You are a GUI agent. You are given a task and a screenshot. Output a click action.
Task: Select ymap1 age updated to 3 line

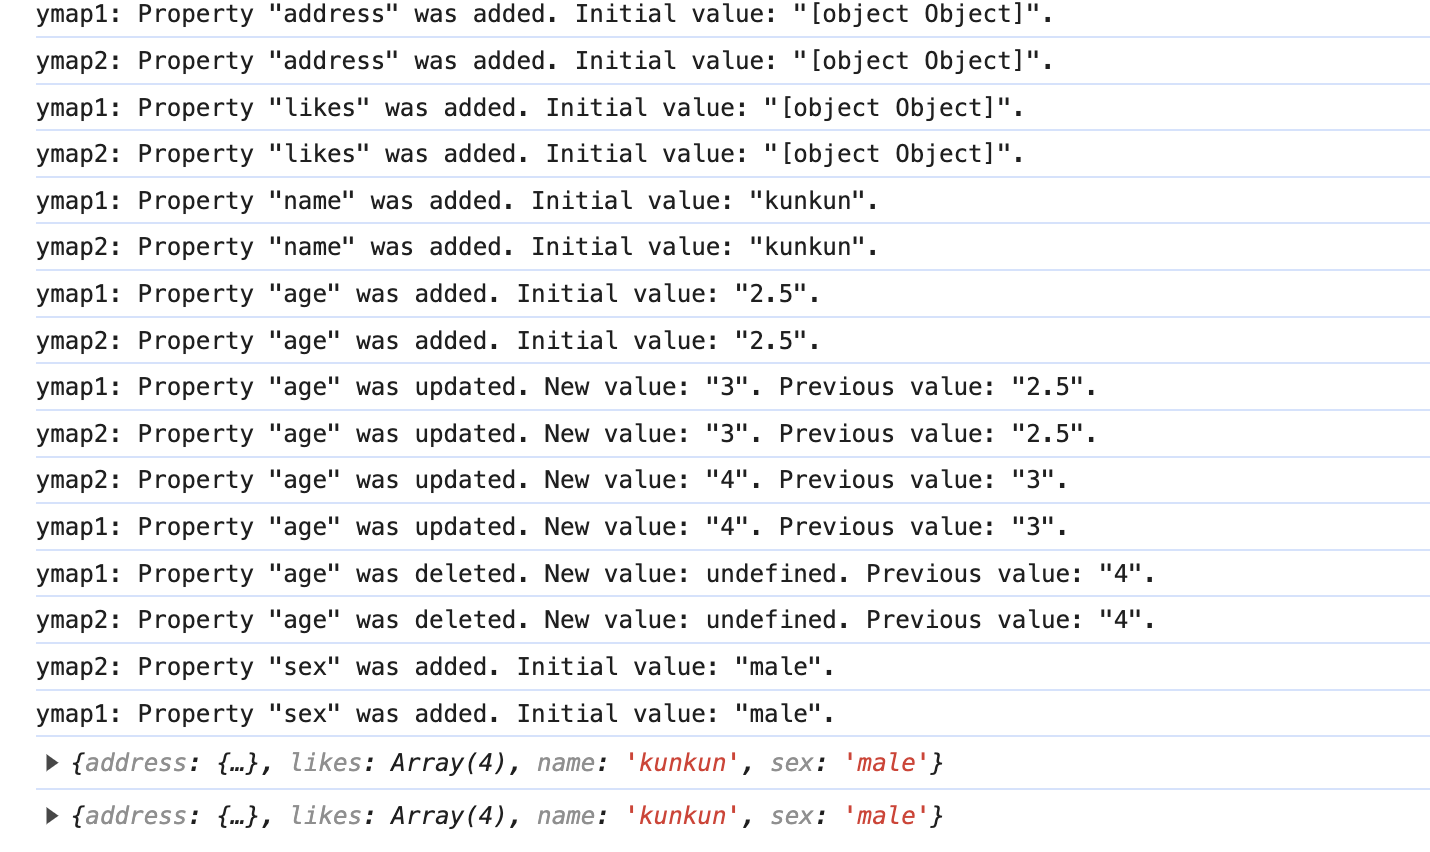566,387
